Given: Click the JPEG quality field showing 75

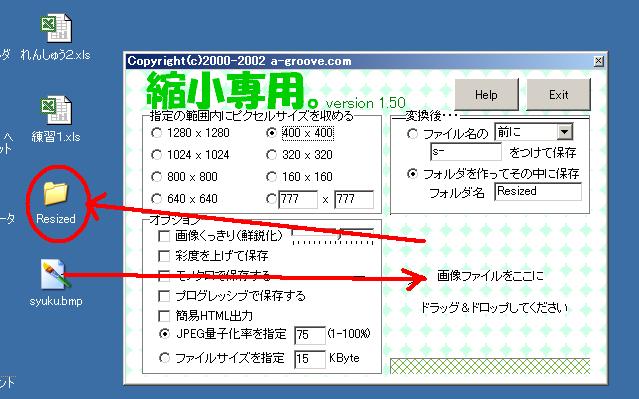Looking at the screenshot, I should point(310,335).
